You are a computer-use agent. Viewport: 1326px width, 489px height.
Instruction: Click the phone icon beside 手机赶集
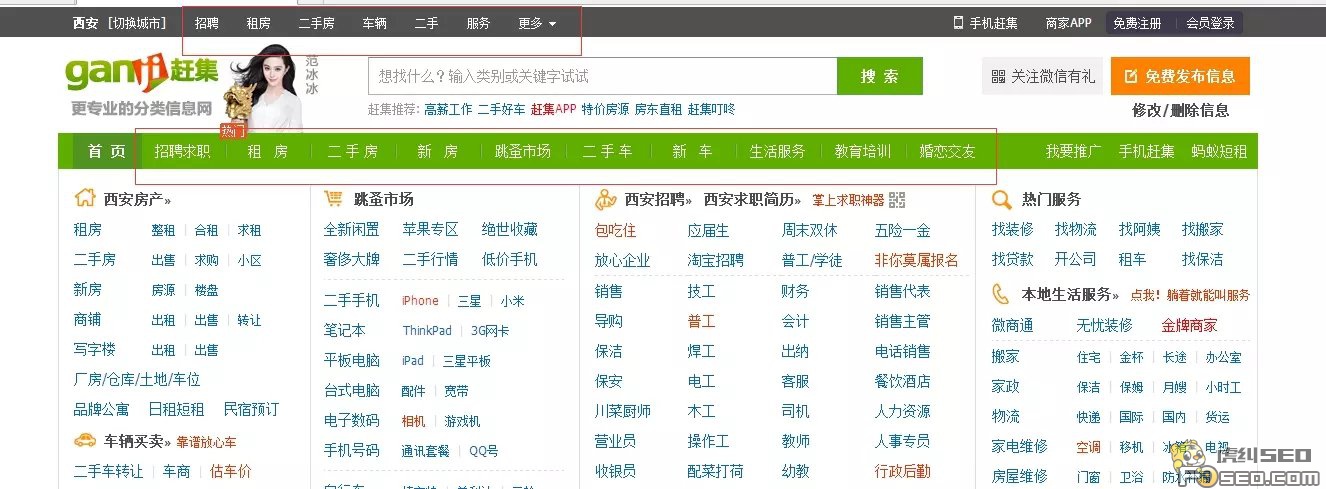coord(958,22)
